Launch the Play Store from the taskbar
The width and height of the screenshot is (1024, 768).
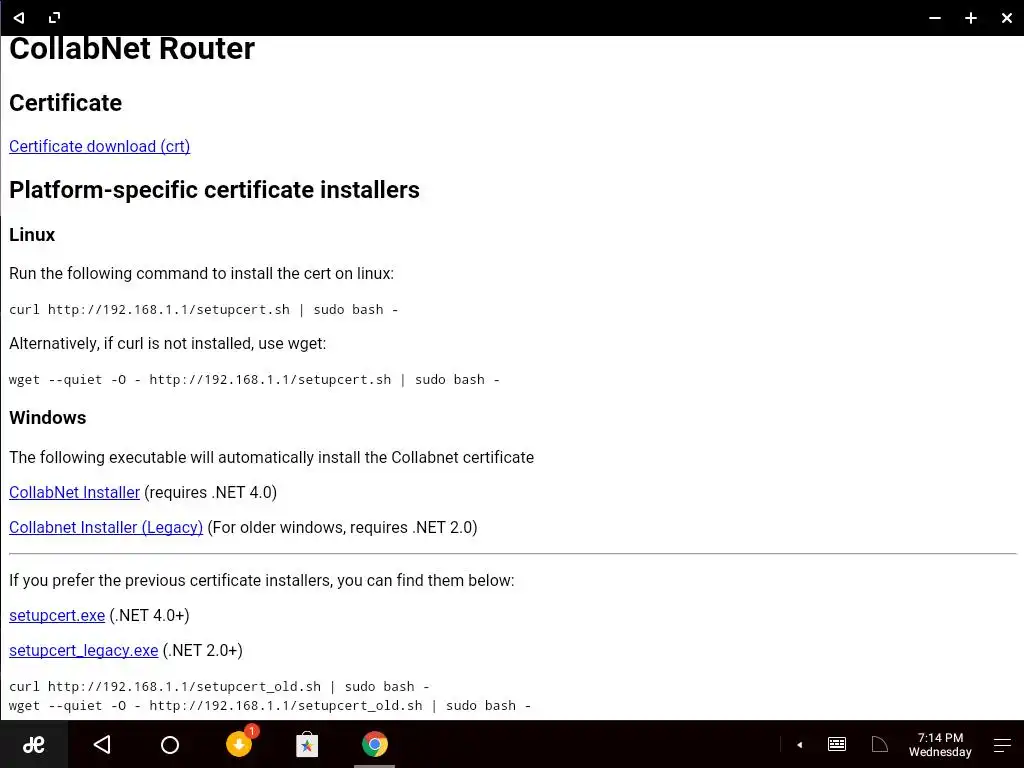pos(307,744)
